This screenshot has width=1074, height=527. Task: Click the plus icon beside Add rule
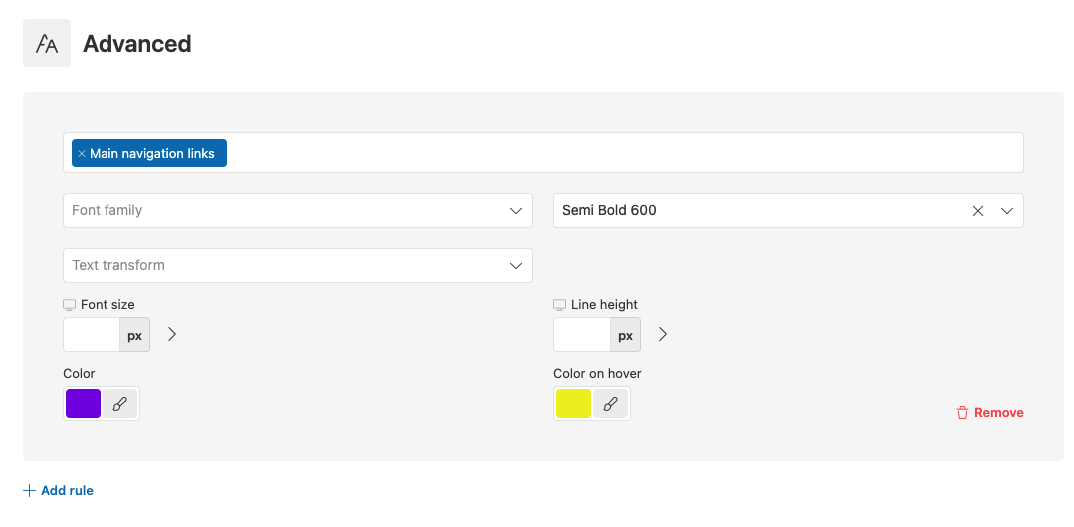pos(29,491)
